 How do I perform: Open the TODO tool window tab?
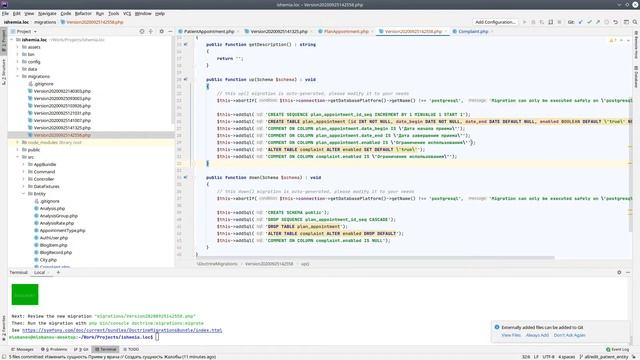pyautogui.click(x=131, y=349)
